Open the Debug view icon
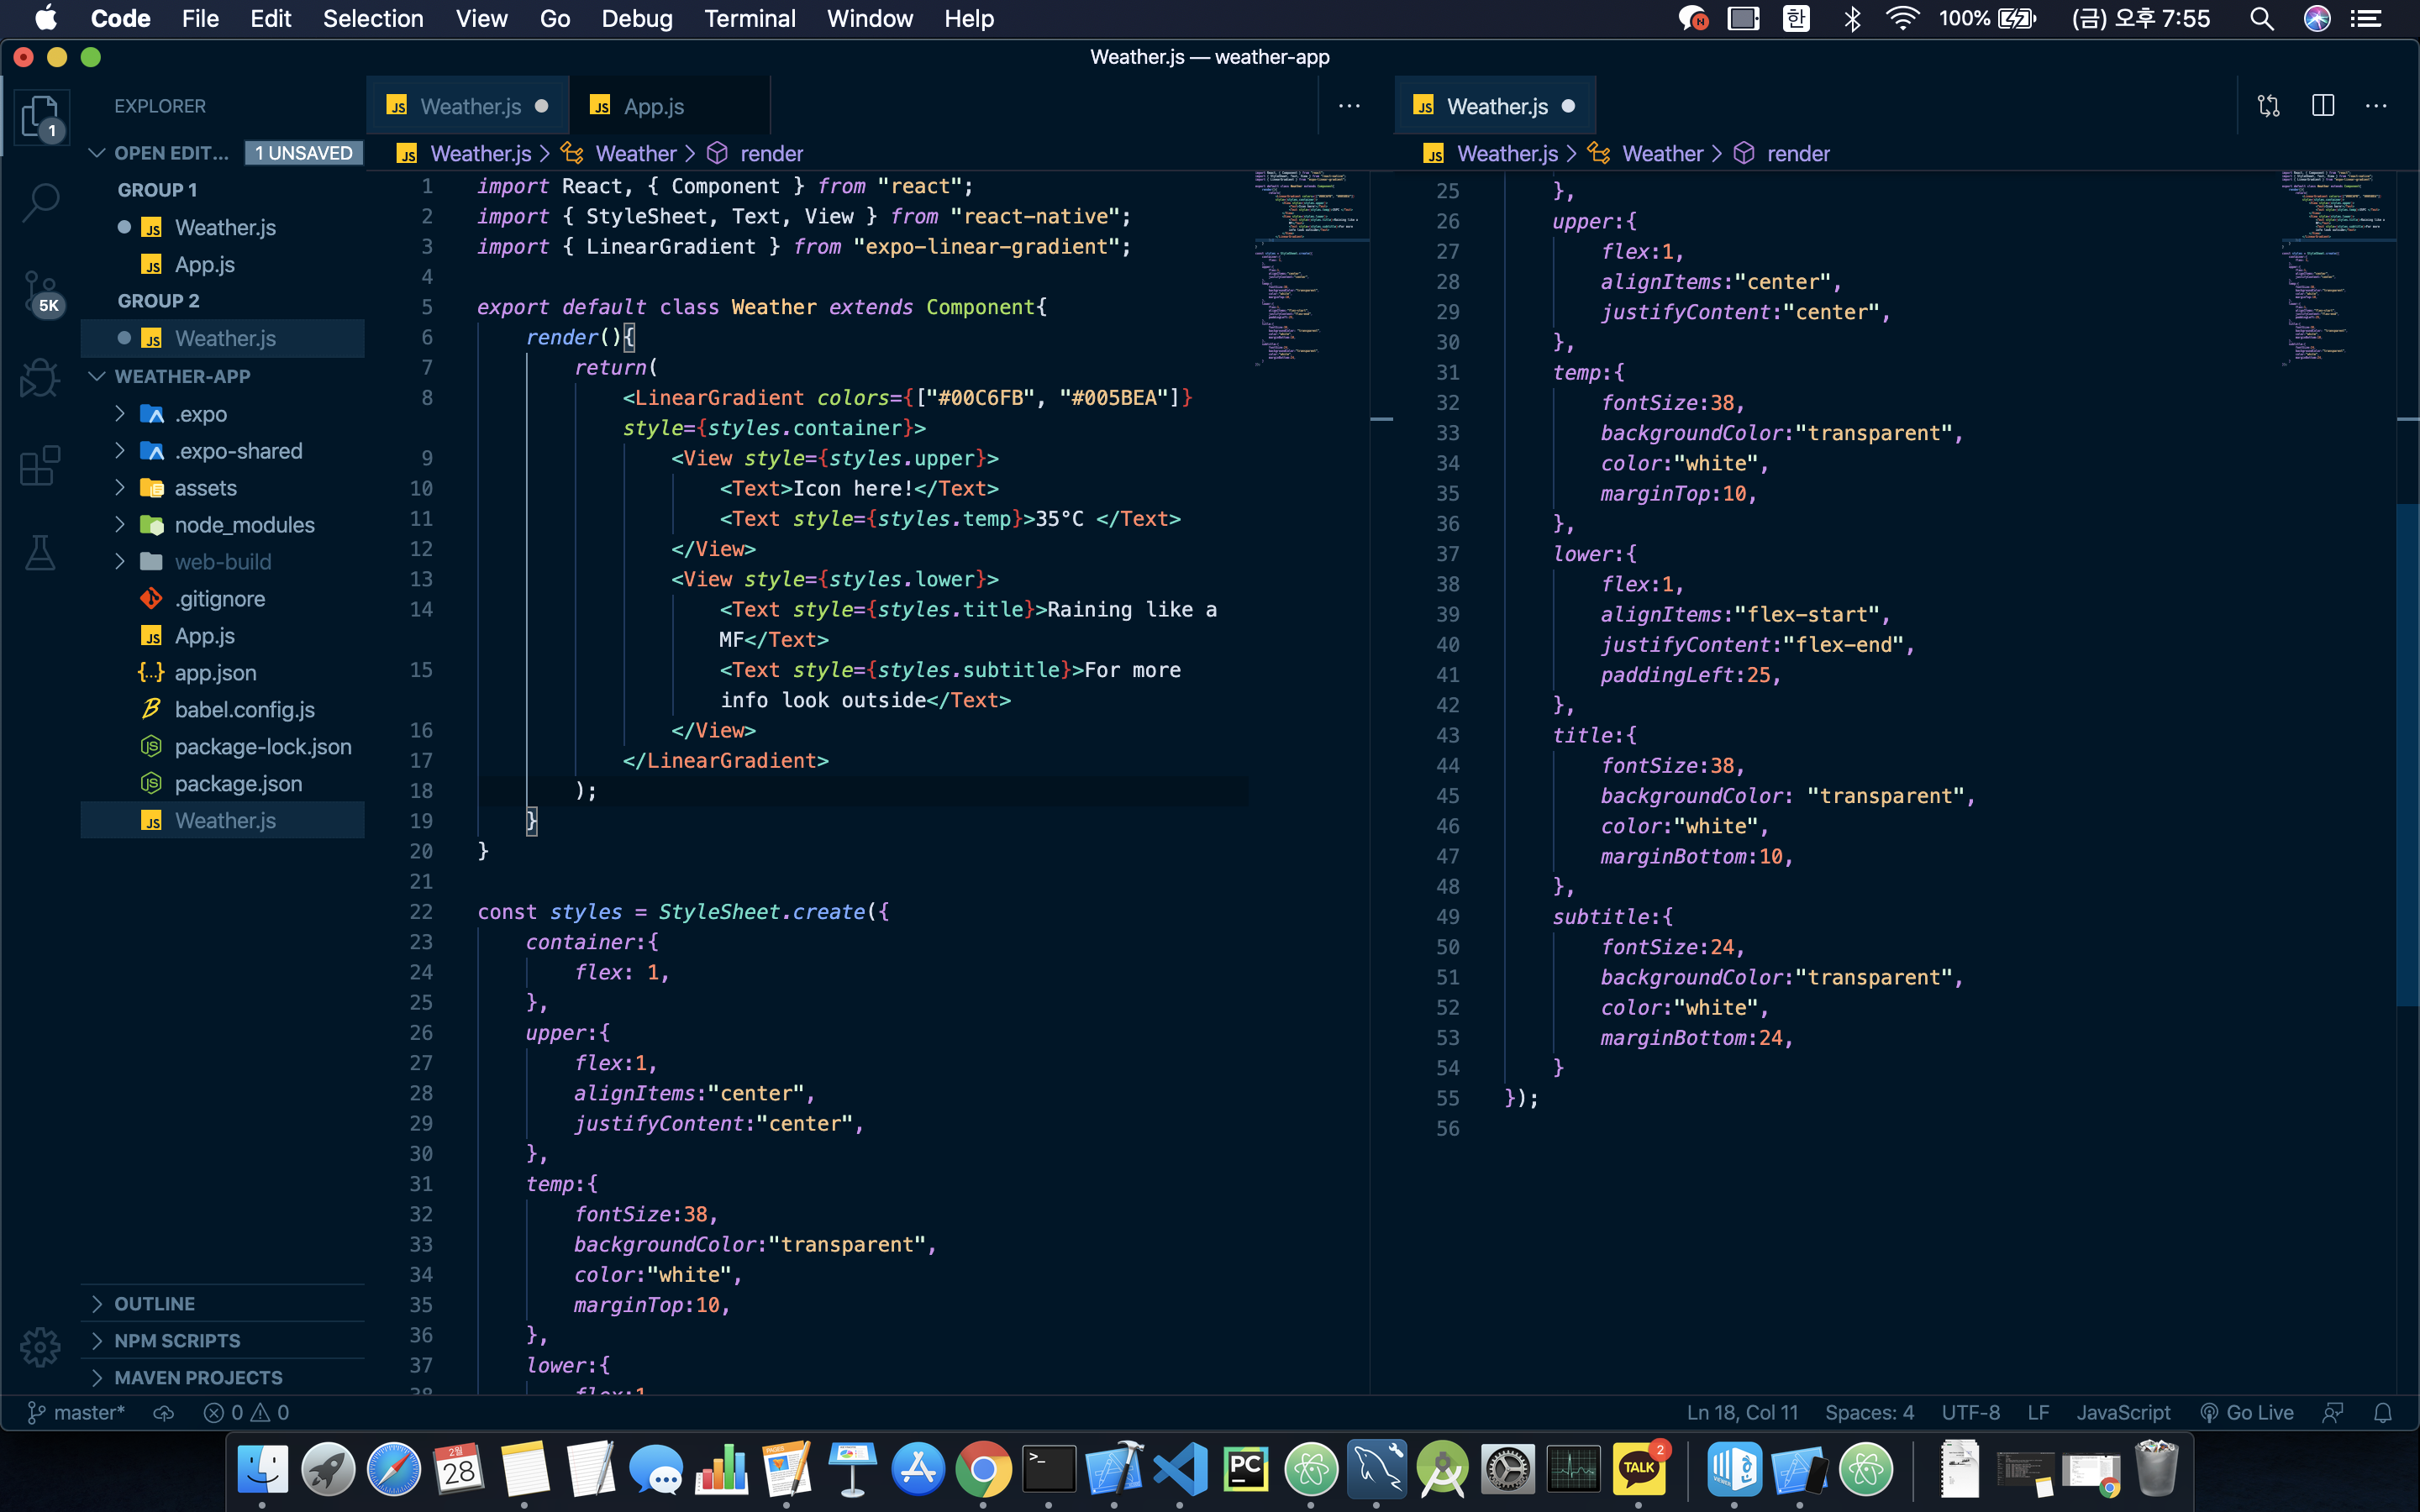Screen dimensions: 2420x1512 40,378
